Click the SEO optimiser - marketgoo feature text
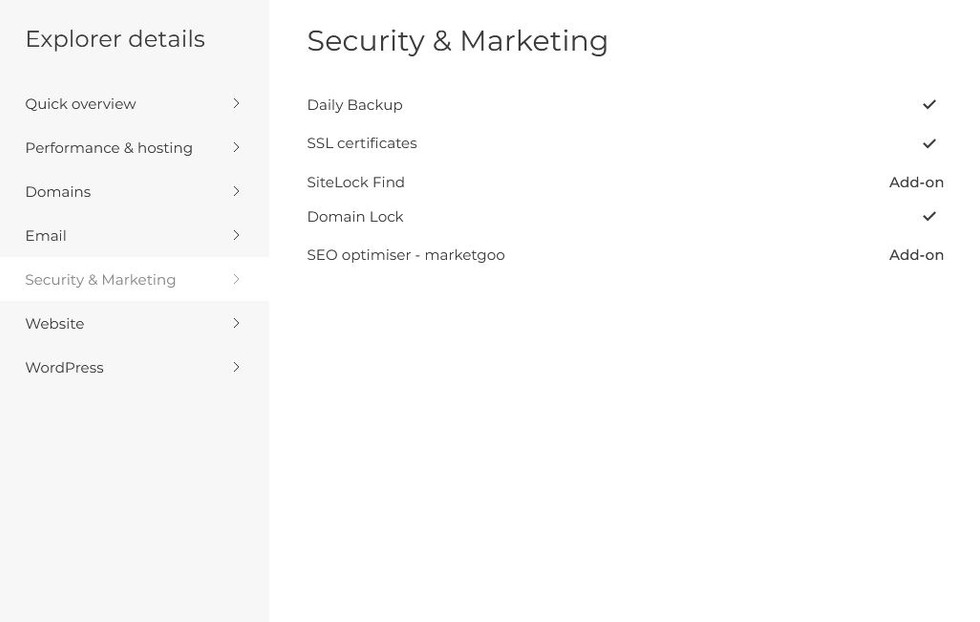Image resolution: width=980 pixels, height=622 pixels. click(x=406, y=255)
